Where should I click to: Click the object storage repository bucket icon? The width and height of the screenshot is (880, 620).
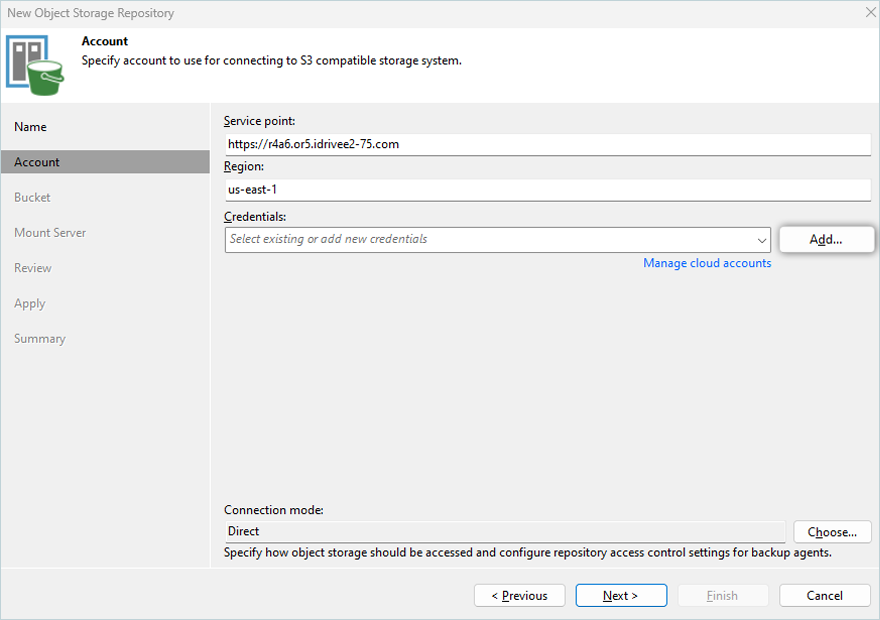click(x=35, y=65)
